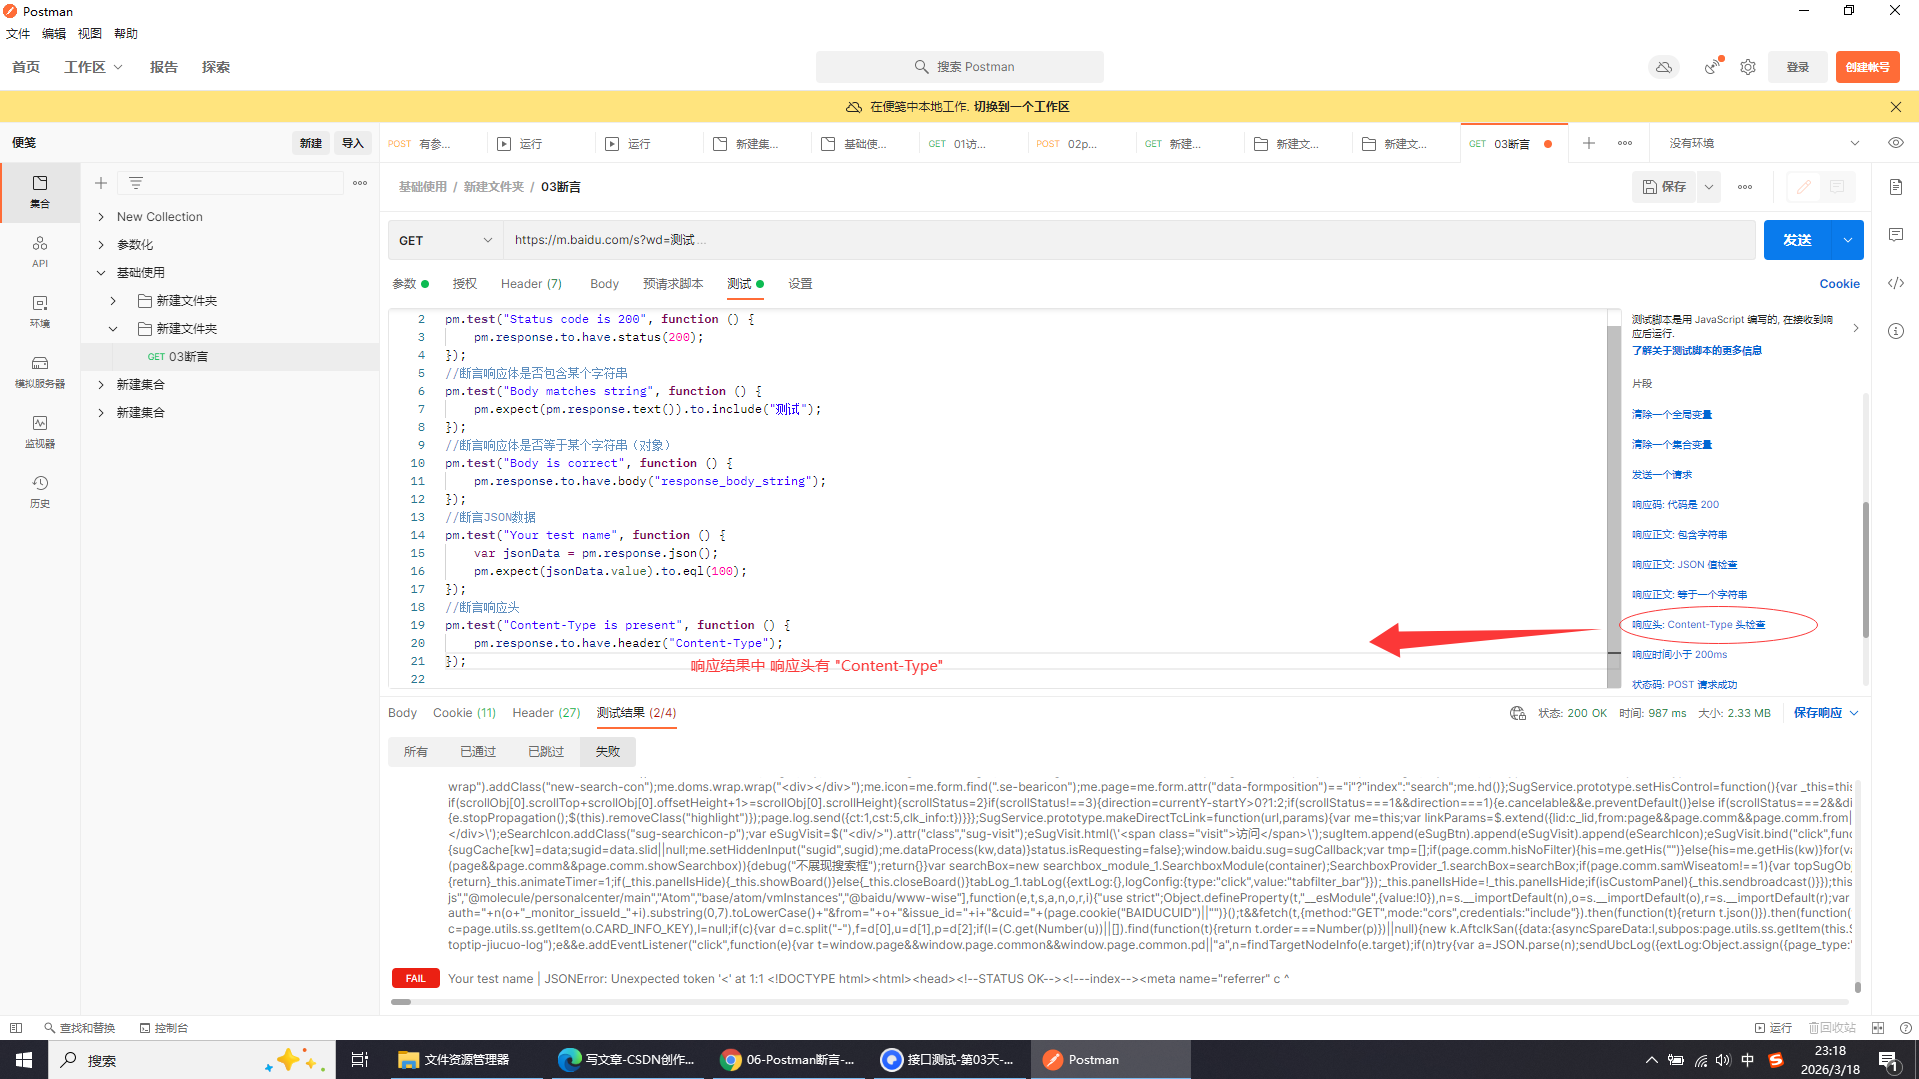1919x1079 pixels.
Task: Open documentation icon in the right sidebar
Action: click(1896, 187)
